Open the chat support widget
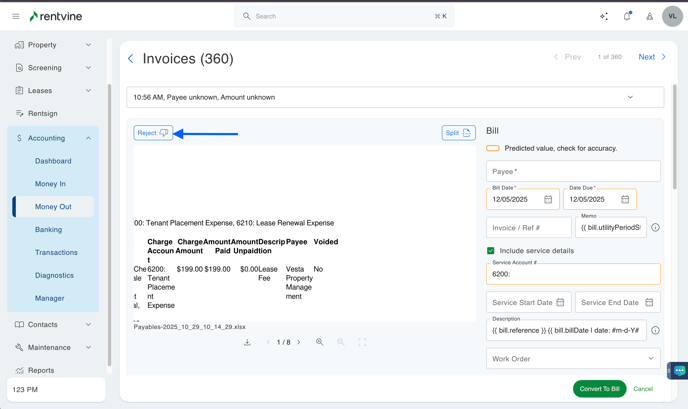 point(679,370)
